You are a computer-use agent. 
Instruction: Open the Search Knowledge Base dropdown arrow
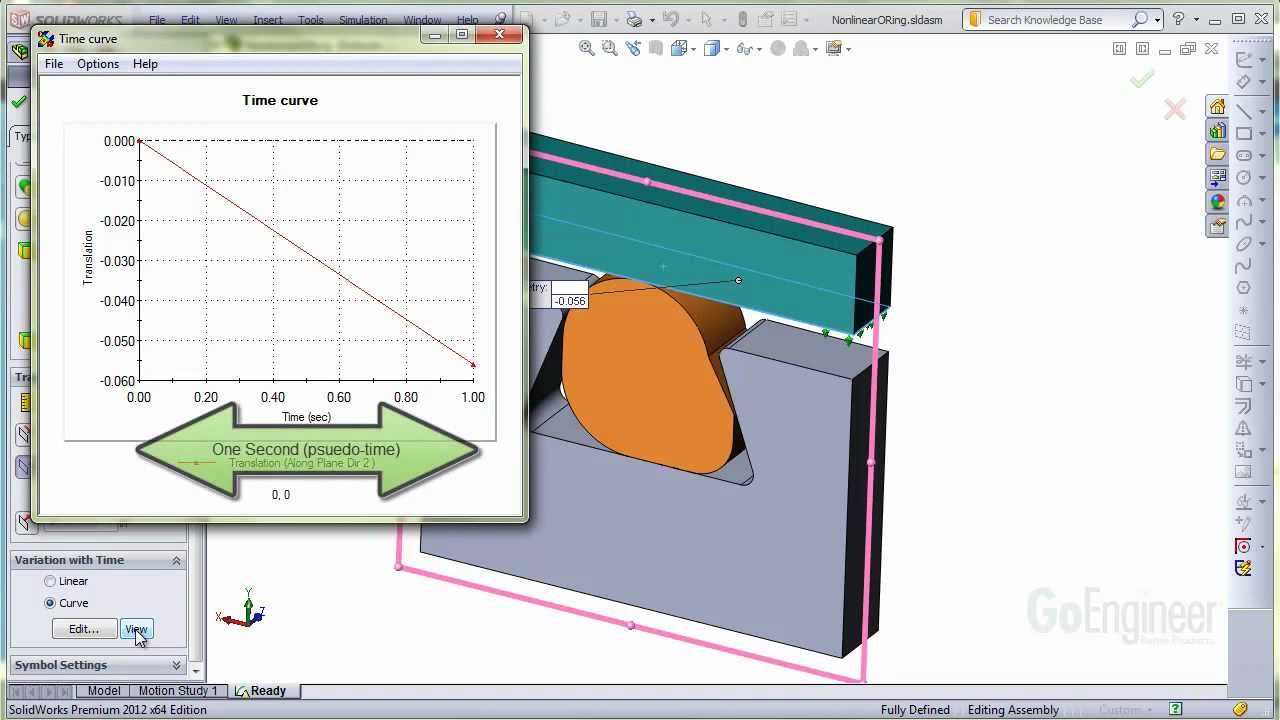(1157, 19)
